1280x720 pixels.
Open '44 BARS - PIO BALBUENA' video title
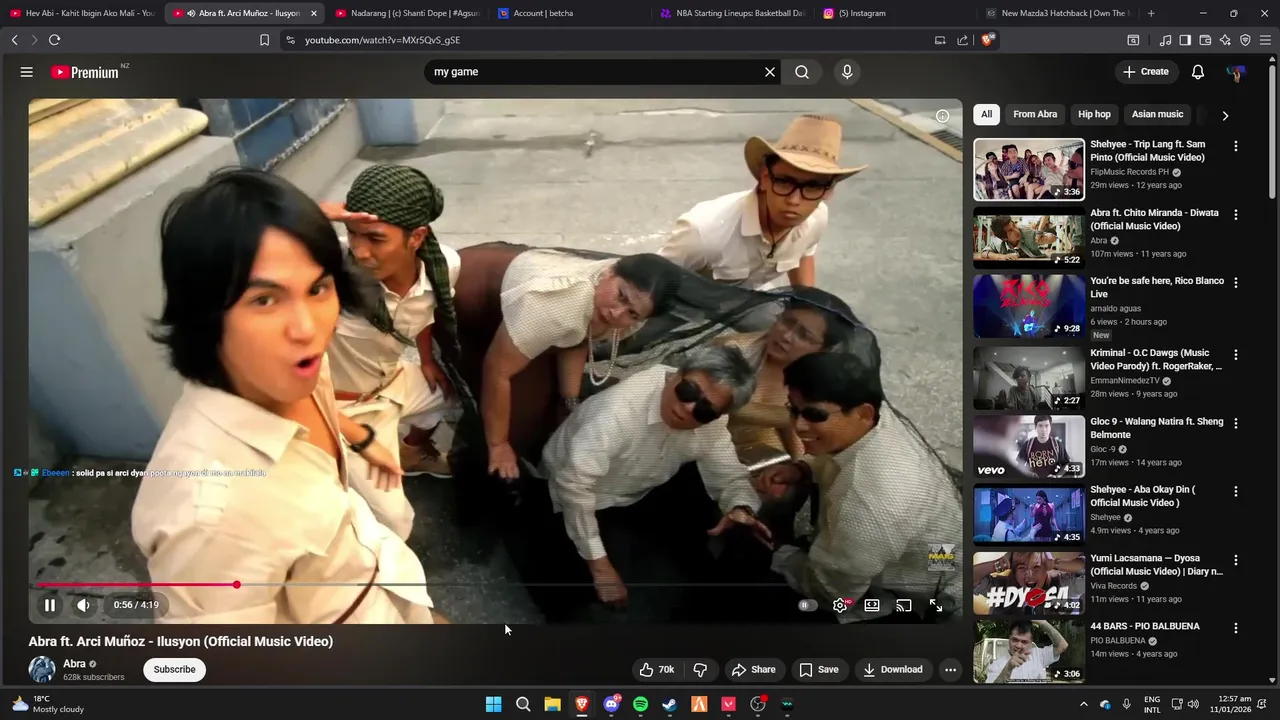tap(1145, 626)
